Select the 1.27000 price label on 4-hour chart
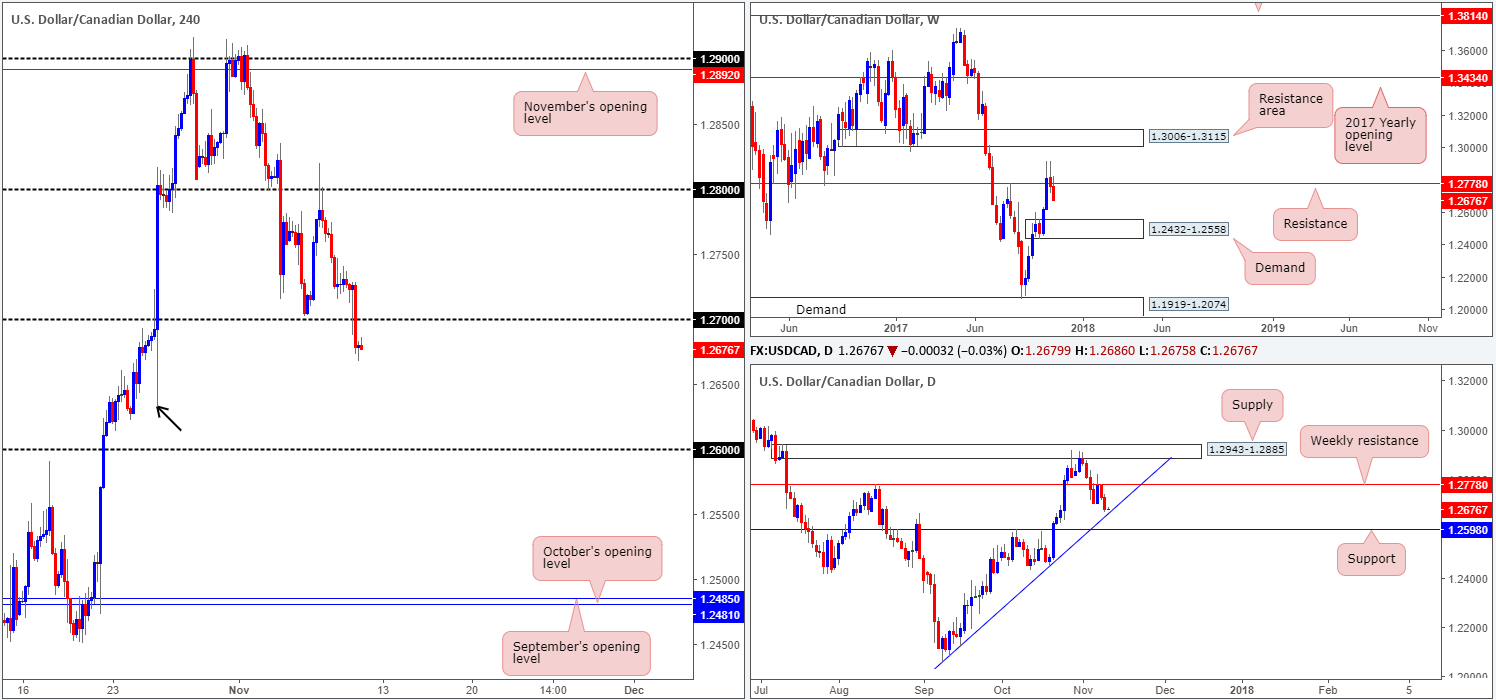This screenshot has width=1496, height=700. [717, 320]
